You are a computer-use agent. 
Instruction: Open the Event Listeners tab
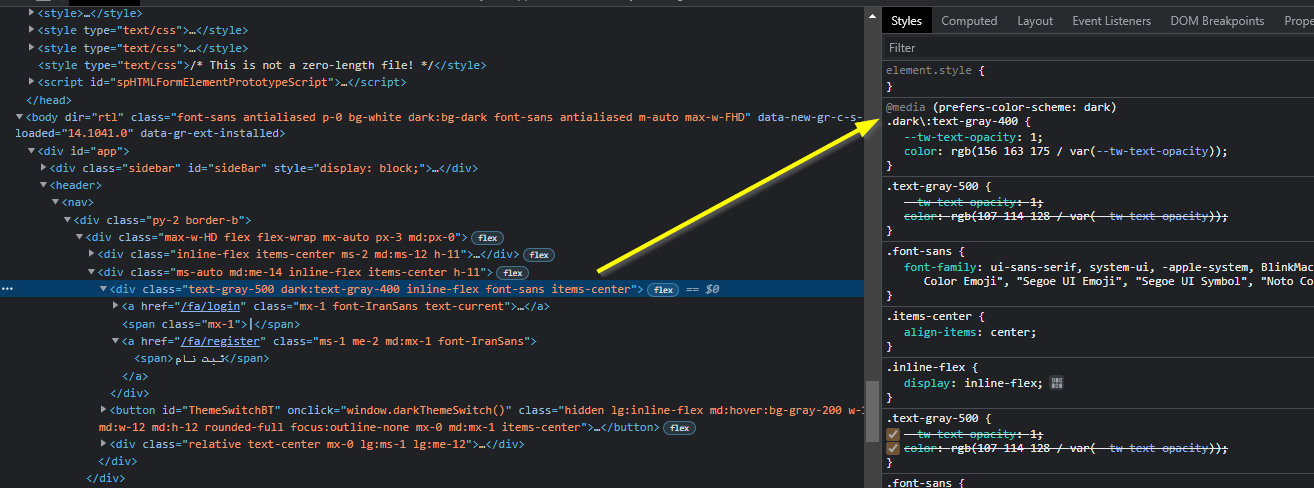(1111, 20)
